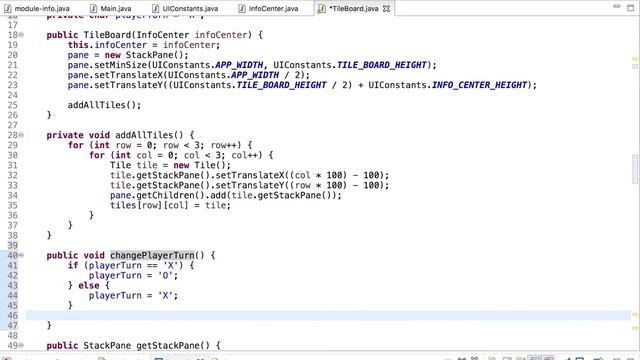Click TILE_BOARD_HEIGHT constant on line 21
Viewport: 640px width, 360px height.
tap(382, 65)
